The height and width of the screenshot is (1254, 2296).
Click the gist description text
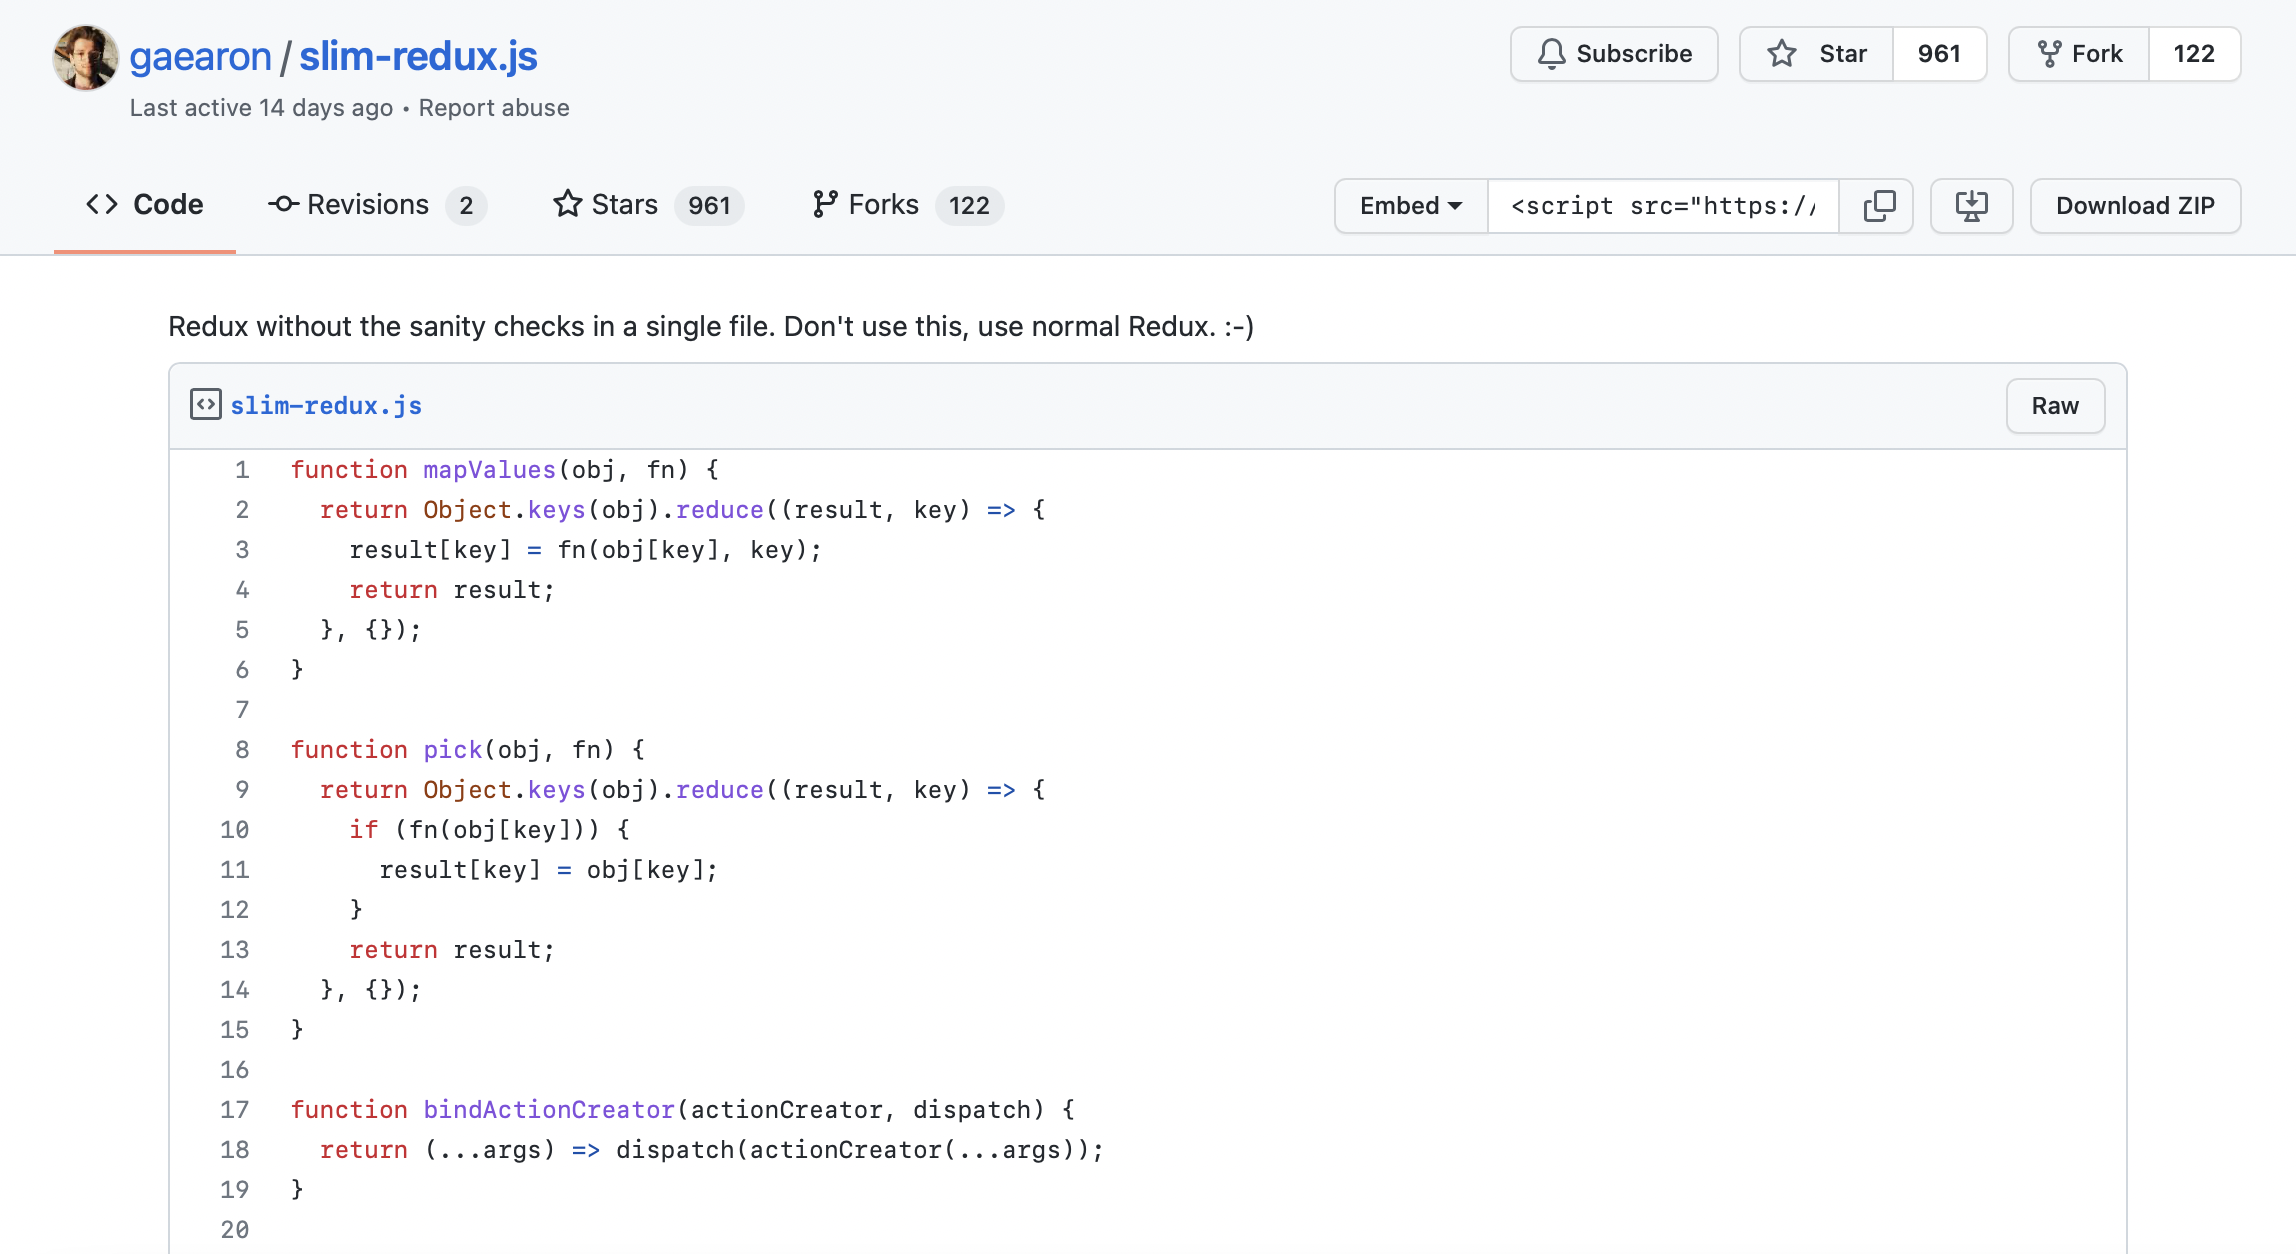(x=711, y=327)
